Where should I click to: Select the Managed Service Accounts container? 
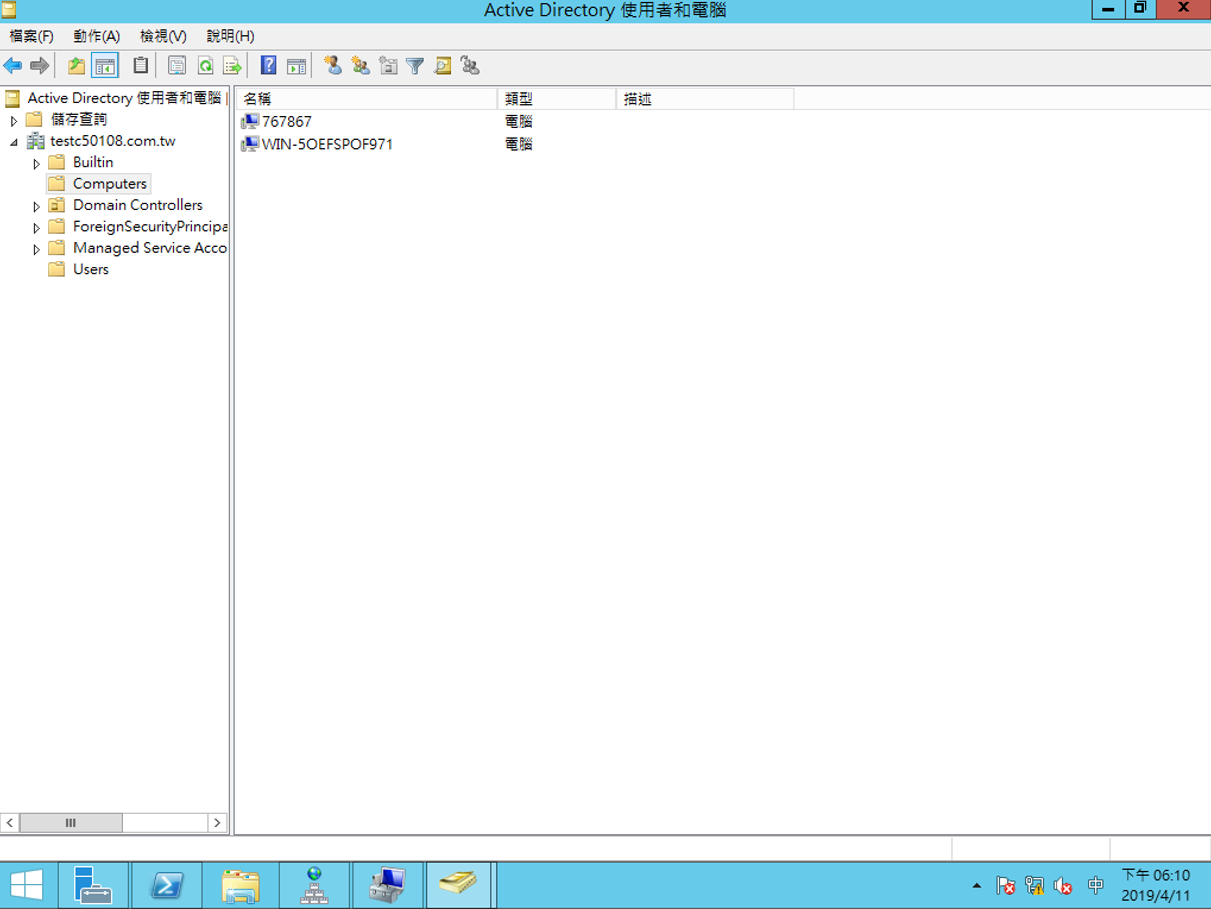pyautogui.click(x=150, y=248)
